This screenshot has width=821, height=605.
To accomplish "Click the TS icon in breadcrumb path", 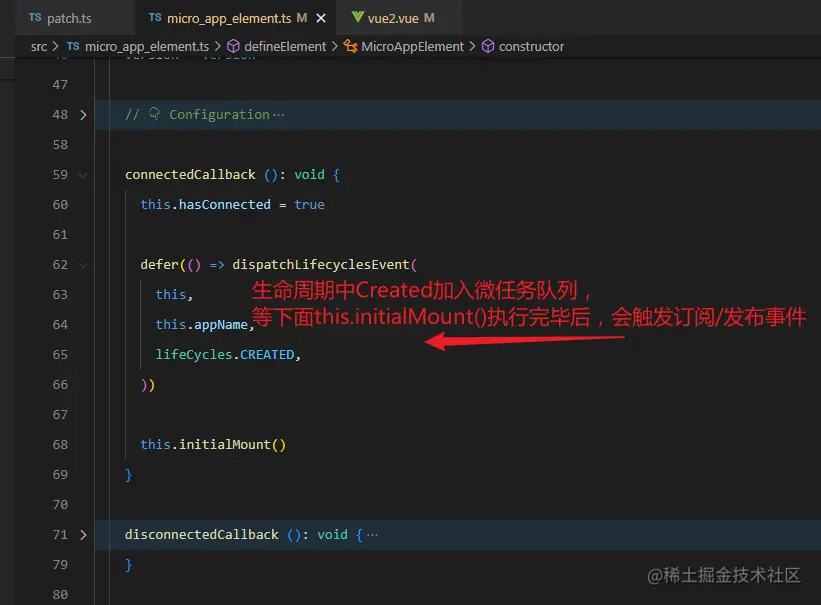I will point(73,46).
